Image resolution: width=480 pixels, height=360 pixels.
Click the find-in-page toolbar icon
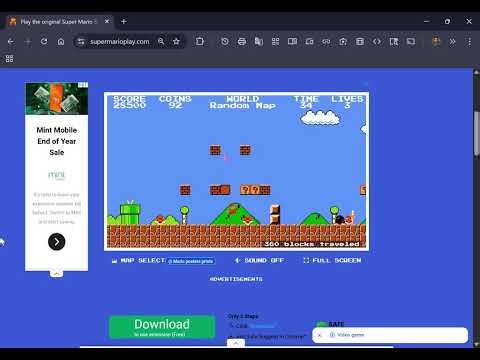pos(394,41)
